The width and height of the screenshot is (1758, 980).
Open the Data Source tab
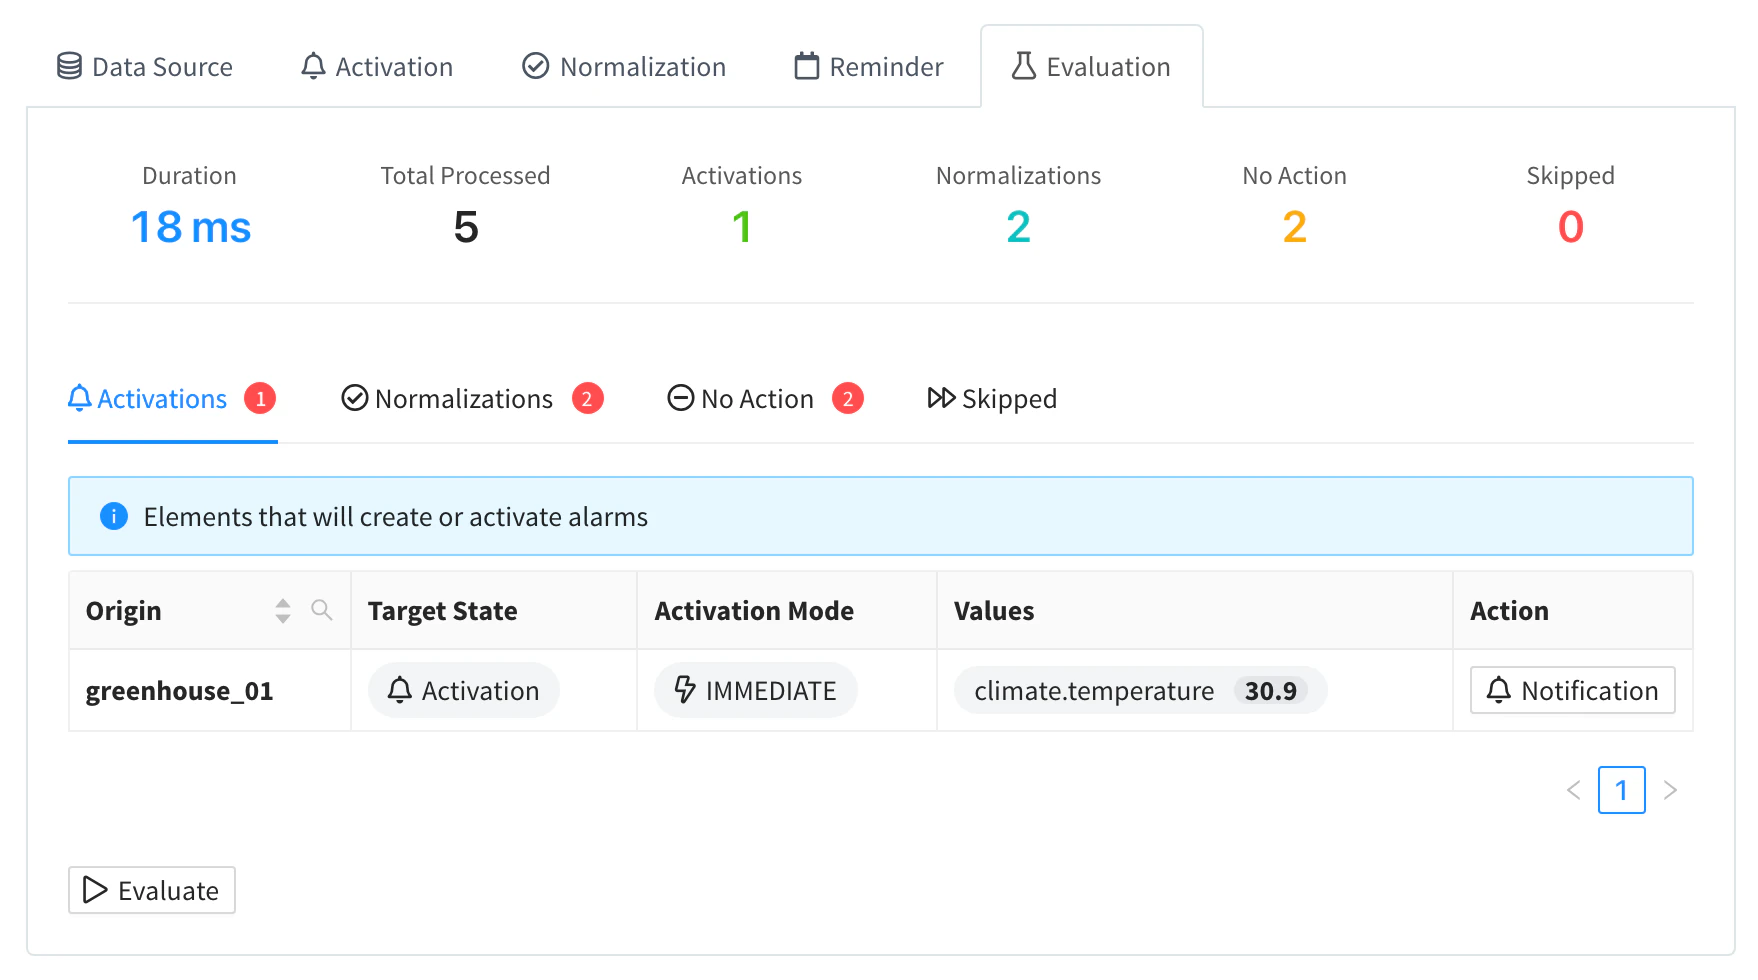pyautogui.click(x=145, y=67)
